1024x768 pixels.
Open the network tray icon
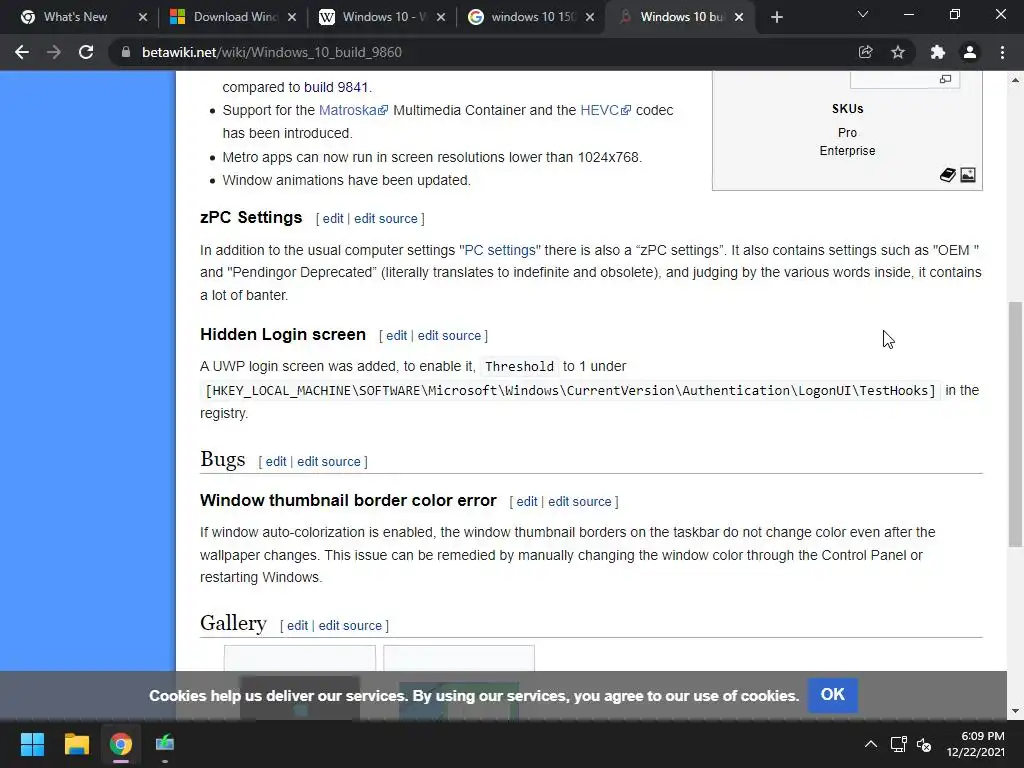pos(899,744)
